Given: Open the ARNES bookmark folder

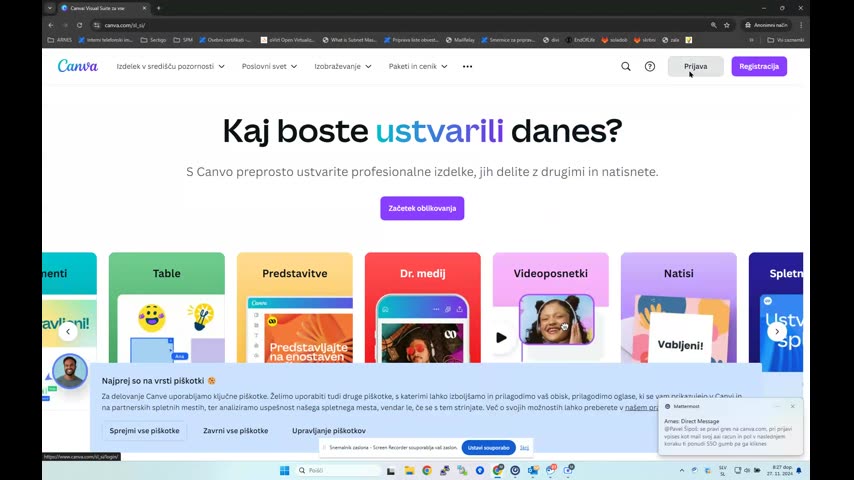Looking at the screenshot, I should tap(60, 40).
